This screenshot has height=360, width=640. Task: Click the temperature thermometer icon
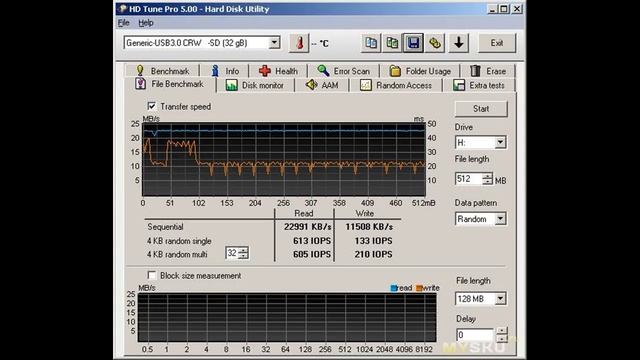[x=299, y=43]
